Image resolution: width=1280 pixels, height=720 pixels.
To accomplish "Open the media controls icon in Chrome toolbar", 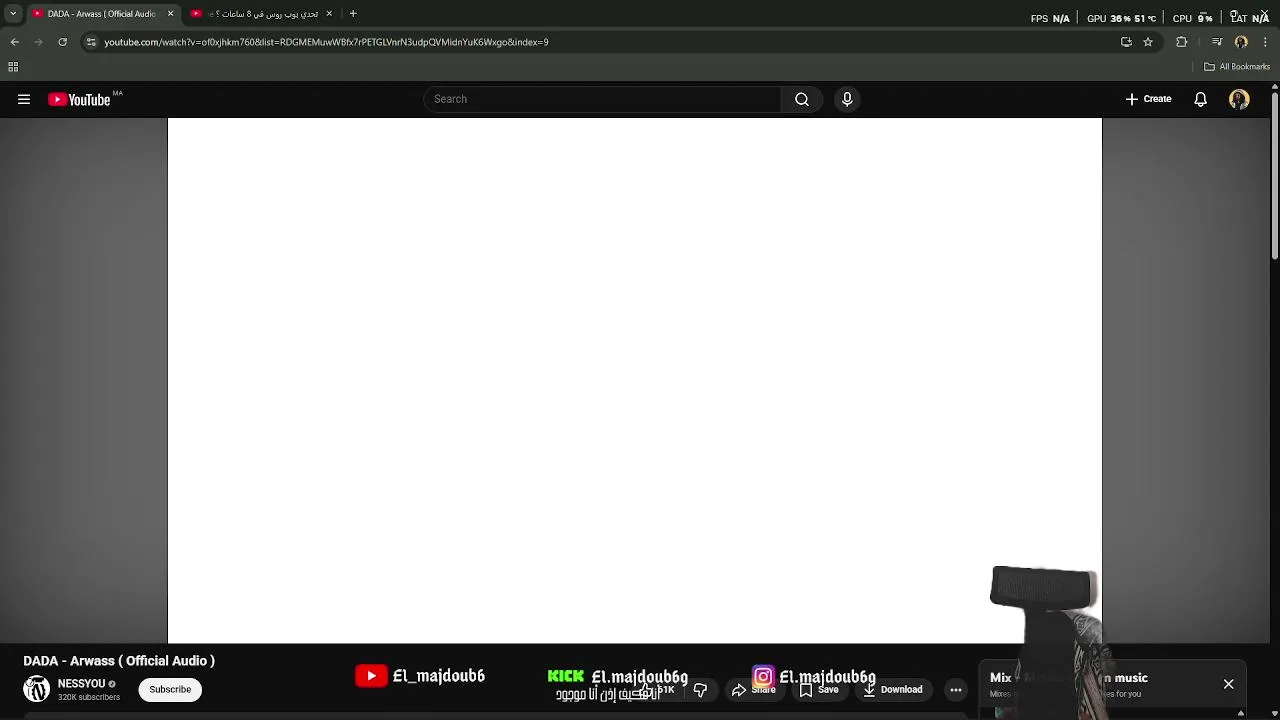I will [x=1216, y=42].
